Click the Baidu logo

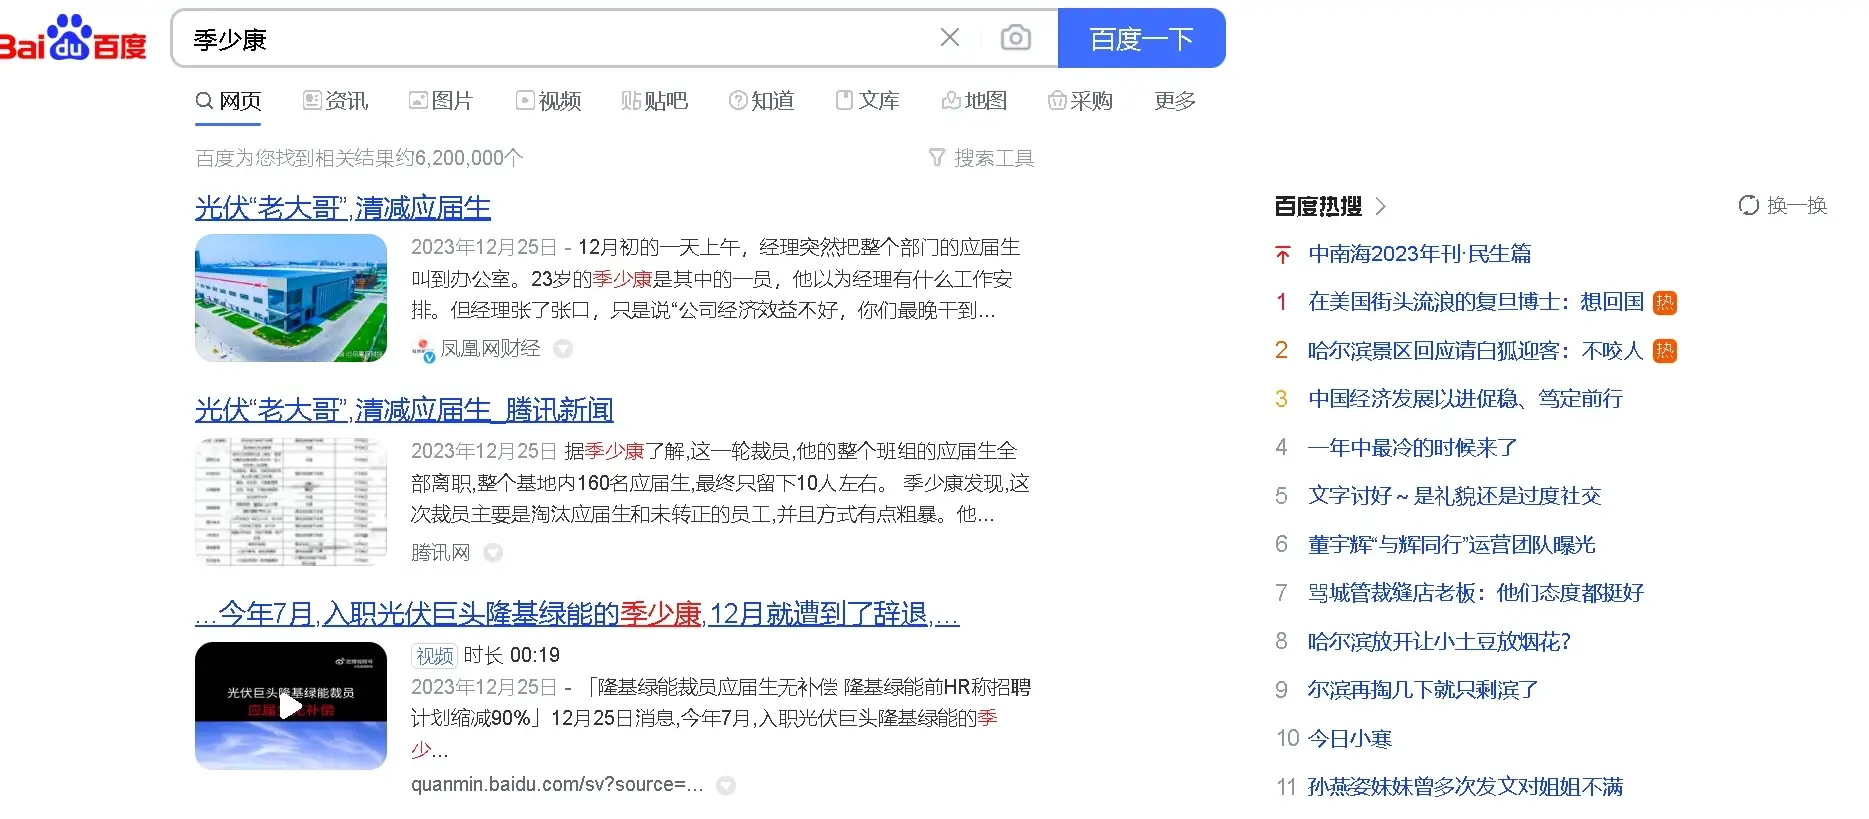[x=72, y=38]
